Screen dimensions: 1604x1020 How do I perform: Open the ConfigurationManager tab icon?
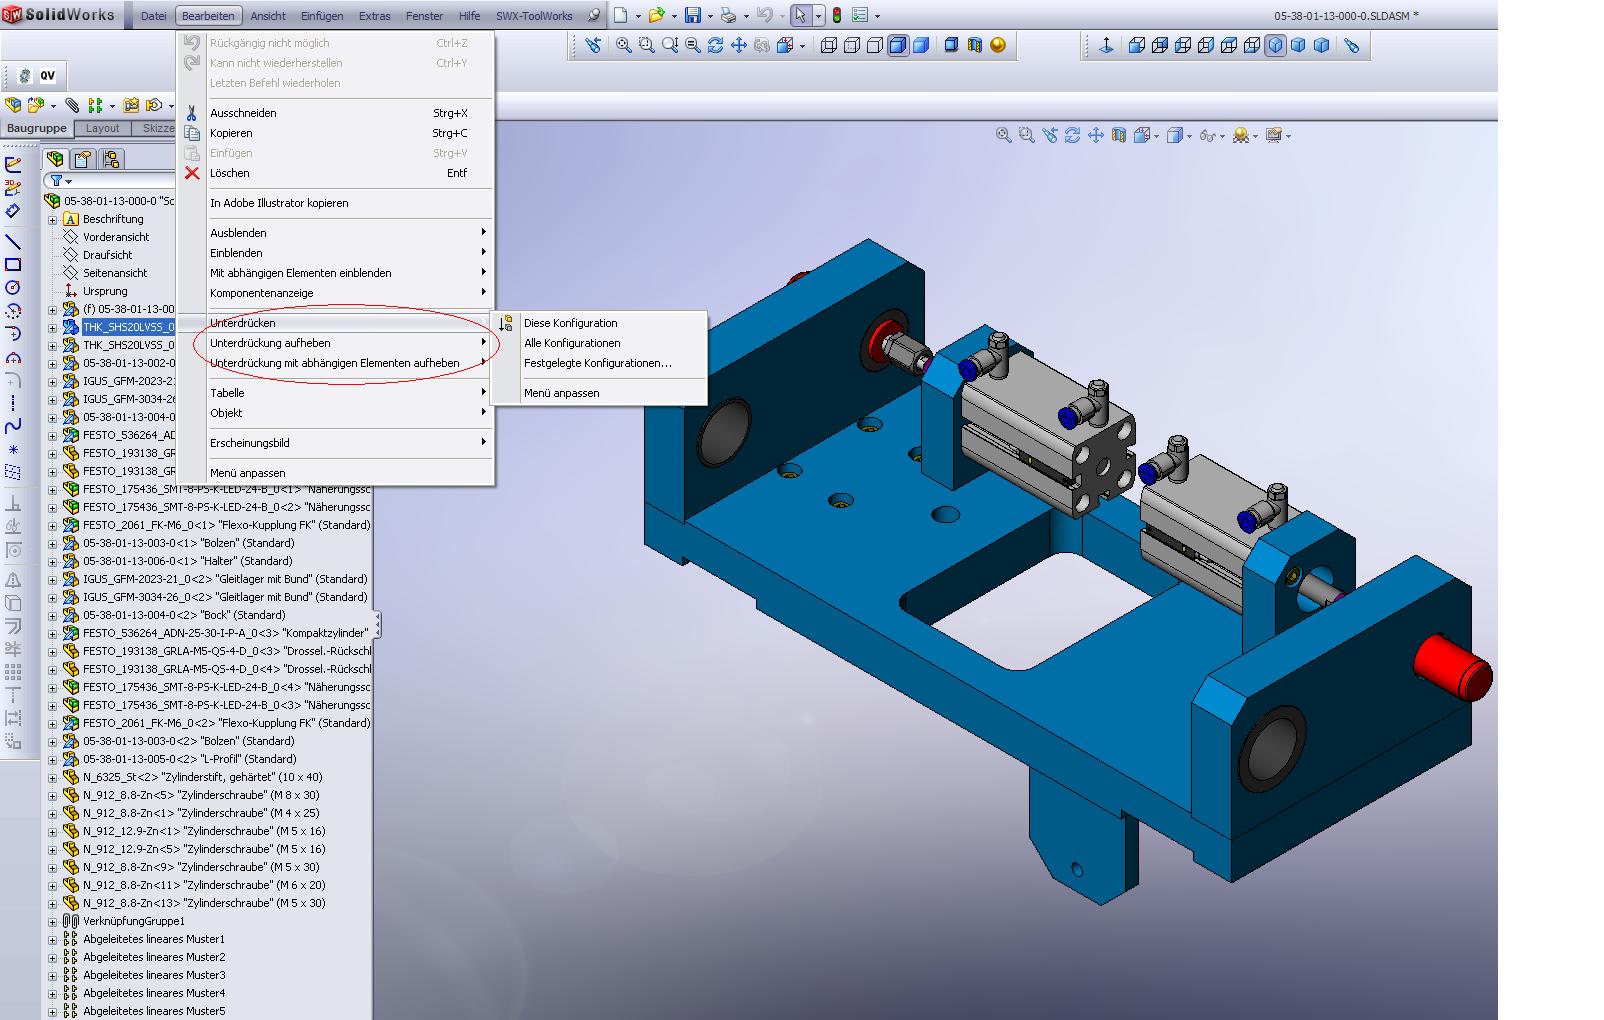pyautogui.click(x=111, y=159)
